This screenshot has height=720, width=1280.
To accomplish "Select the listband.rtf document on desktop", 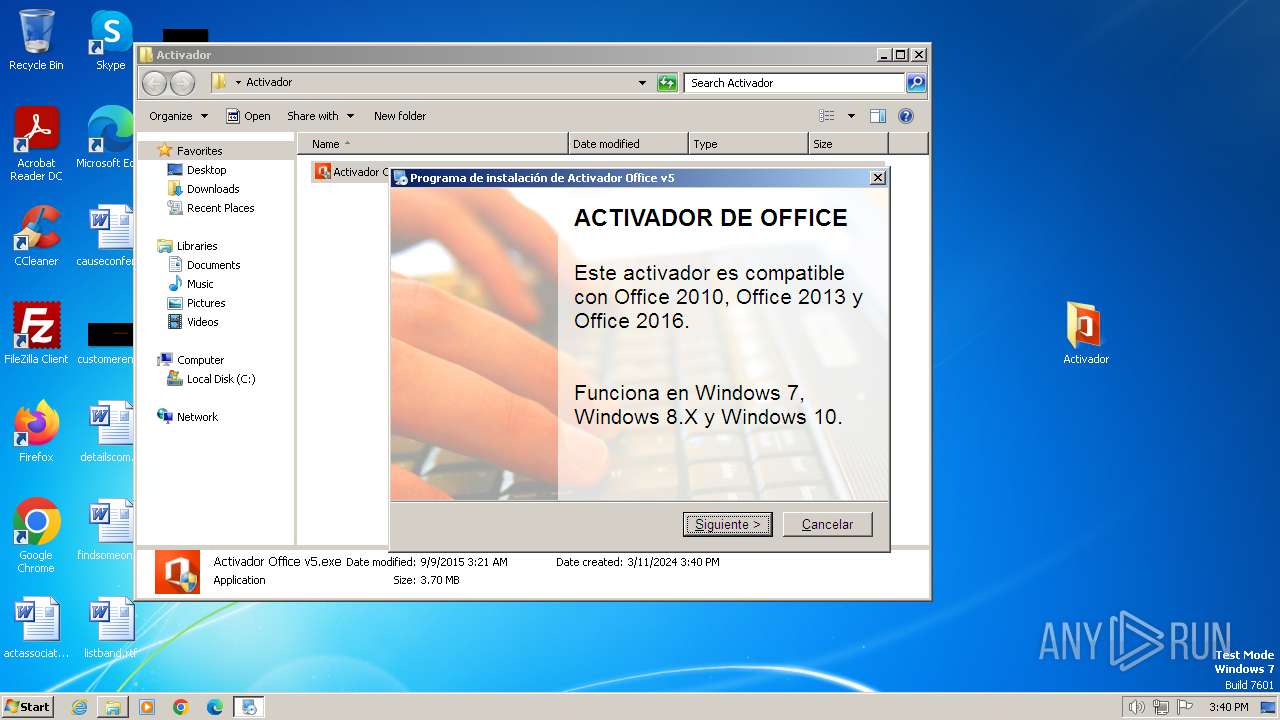I will [x=110, y=628].
